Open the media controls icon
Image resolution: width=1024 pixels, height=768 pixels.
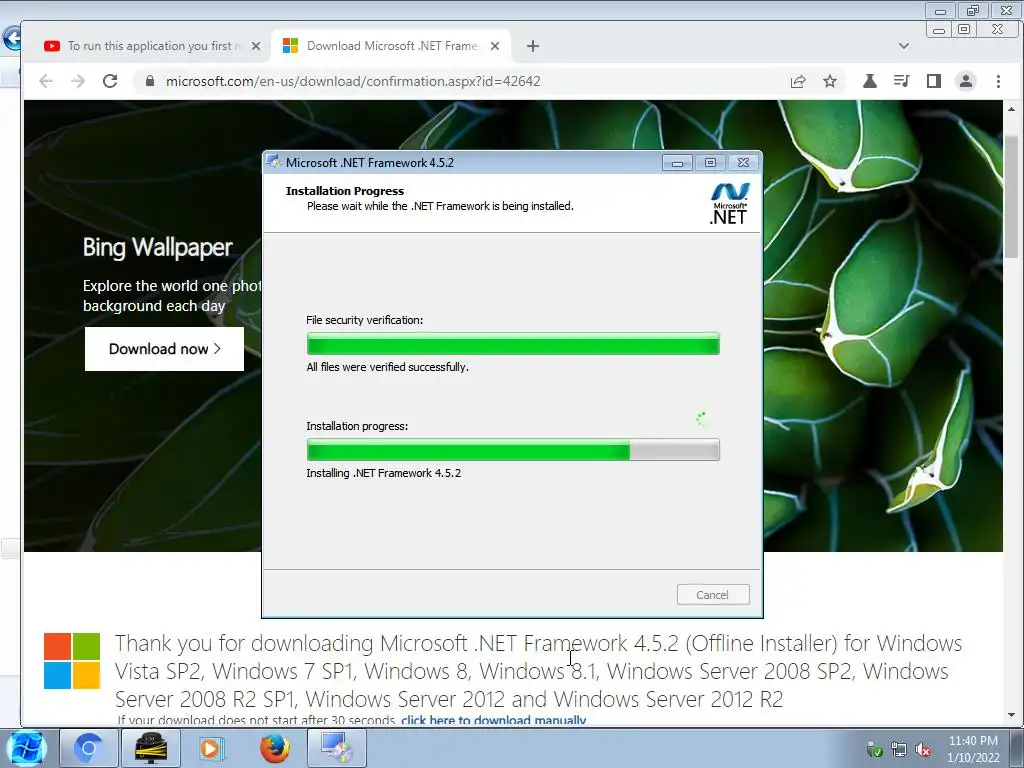pos(902,81)
